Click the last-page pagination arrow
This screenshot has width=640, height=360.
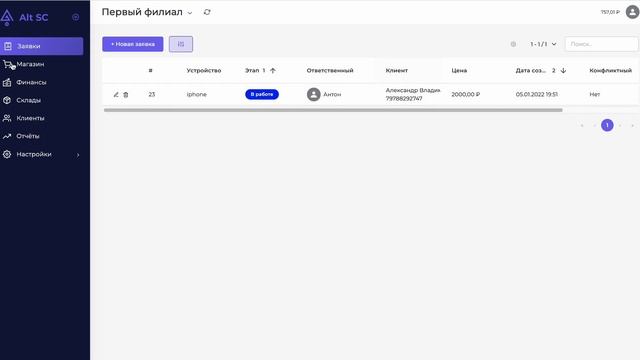click(633, 125)
